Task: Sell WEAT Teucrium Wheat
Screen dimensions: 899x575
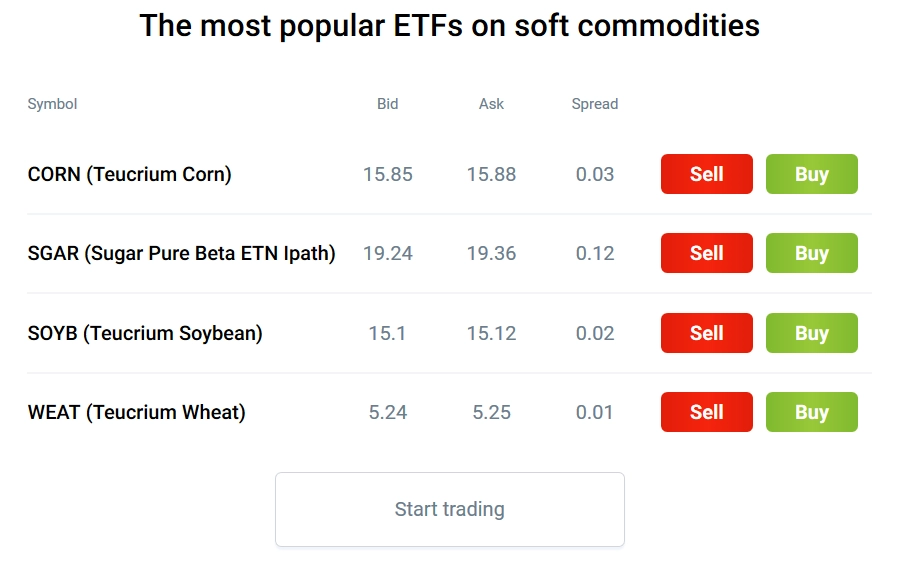Action: (x=706, y=412)
